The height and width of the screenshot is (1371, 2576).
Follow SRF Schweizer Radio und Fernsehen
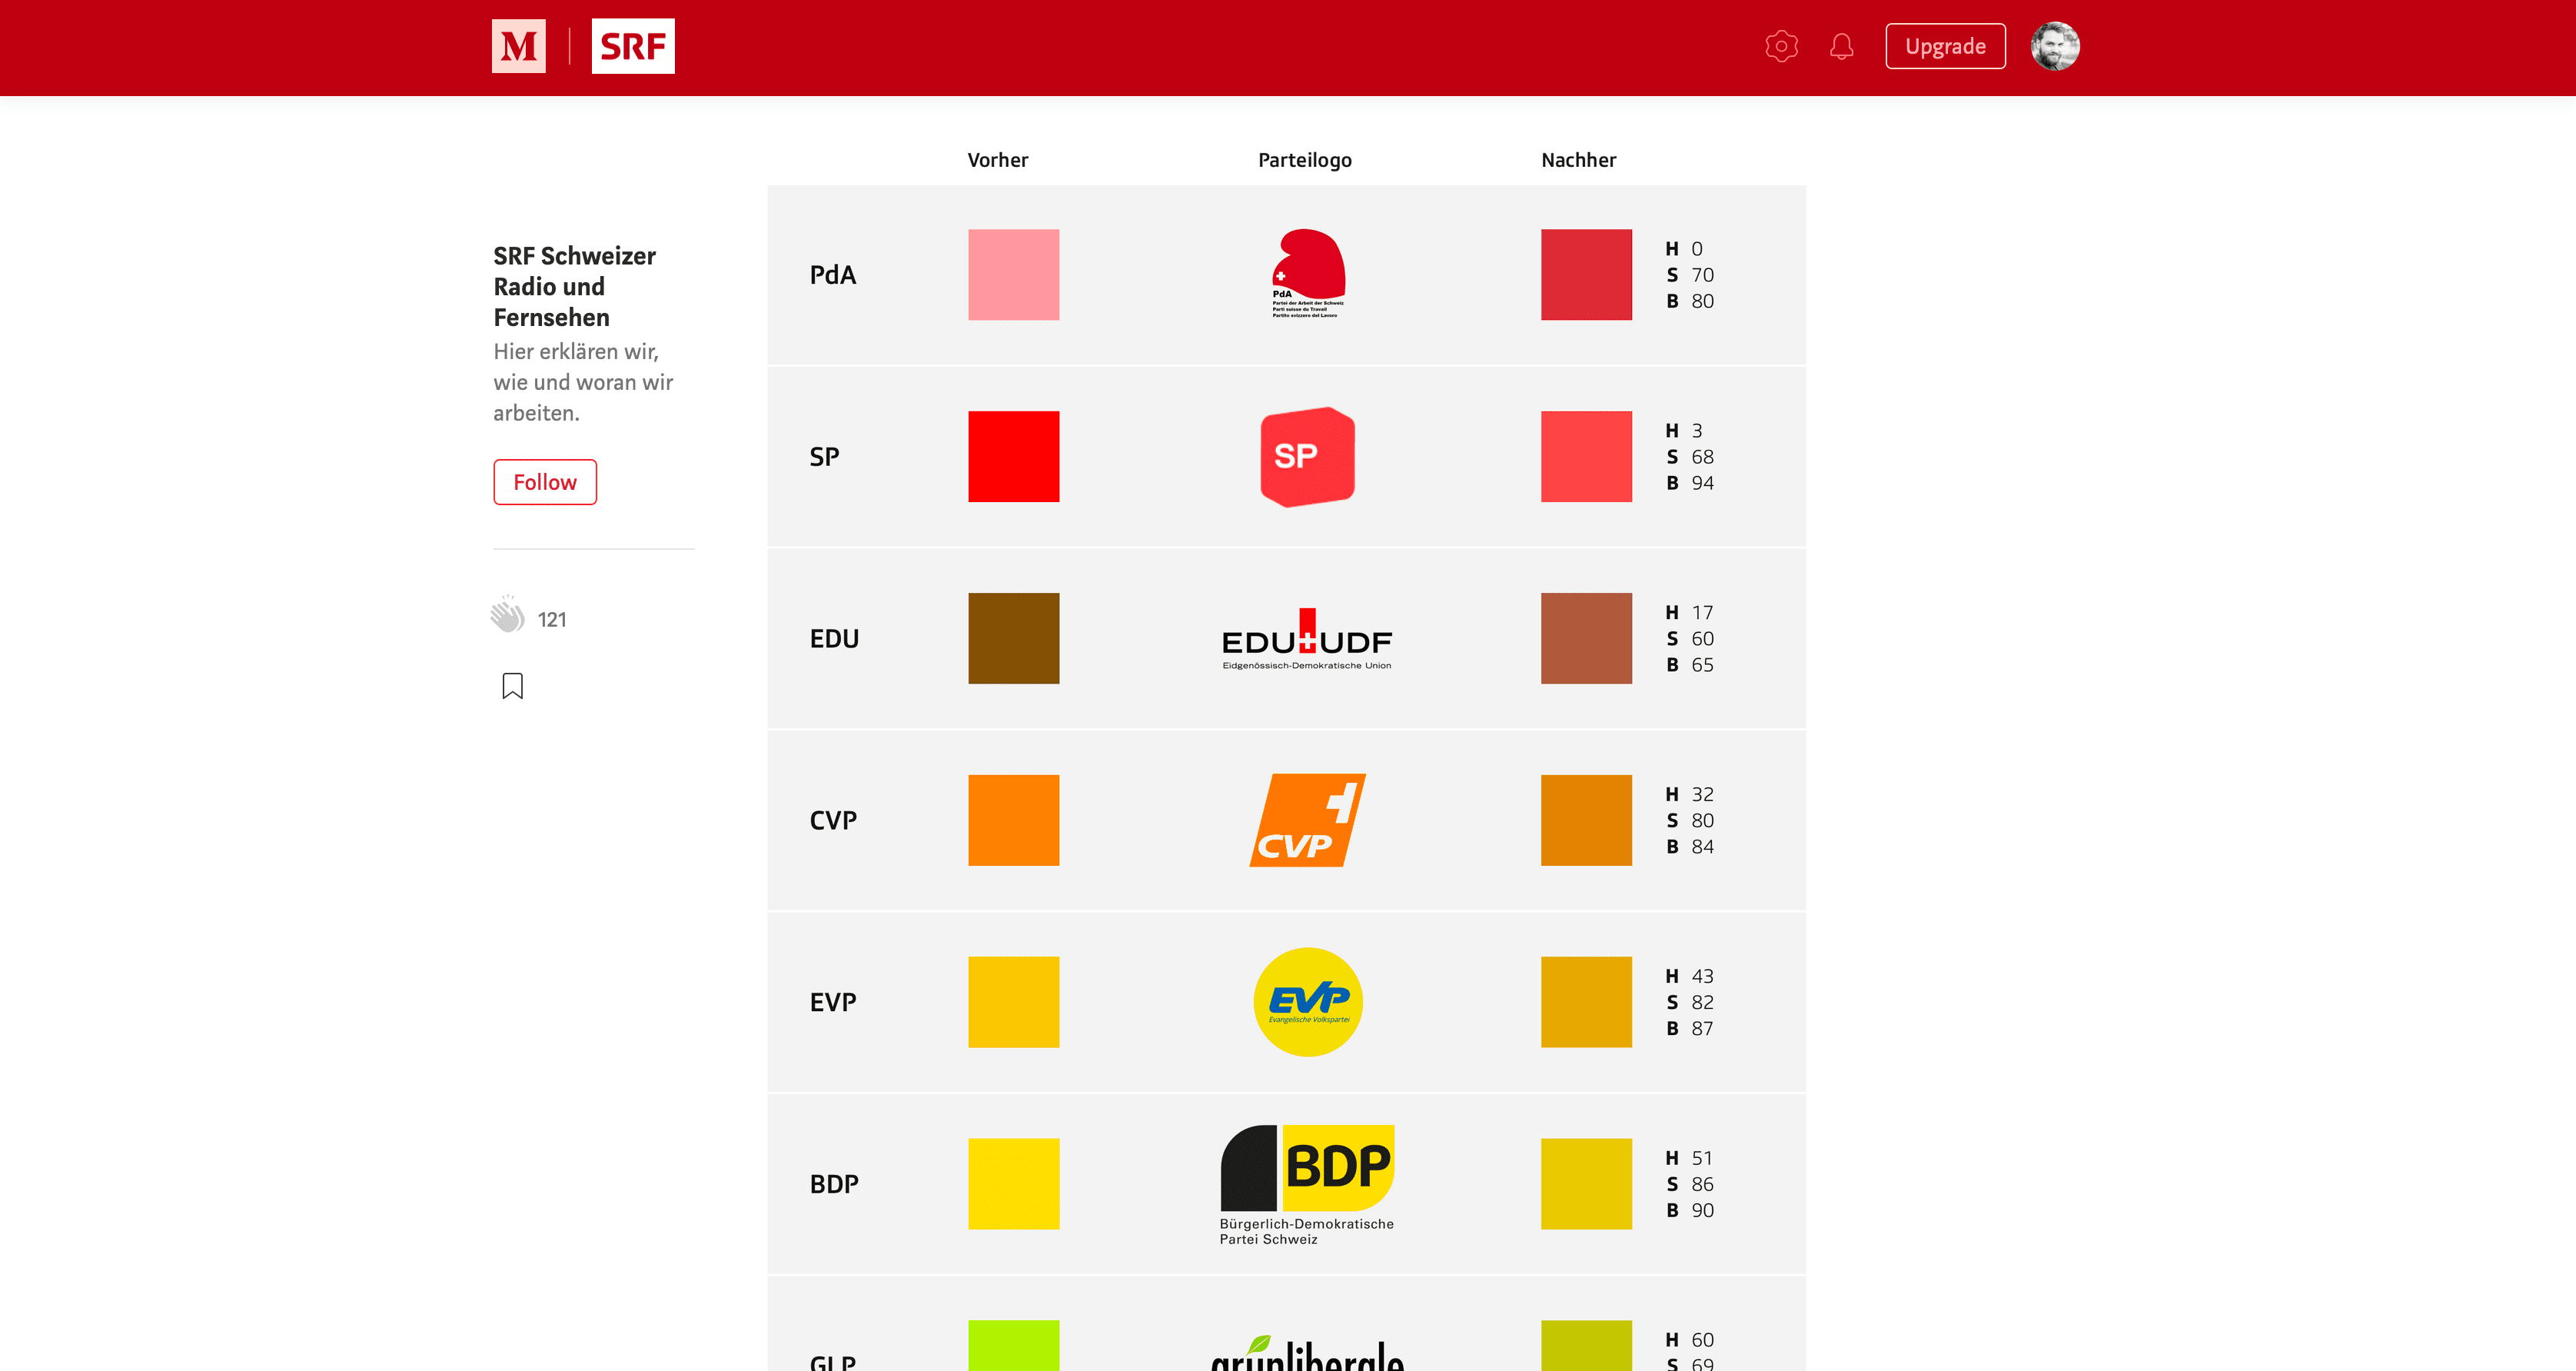[x=545, y=482]
